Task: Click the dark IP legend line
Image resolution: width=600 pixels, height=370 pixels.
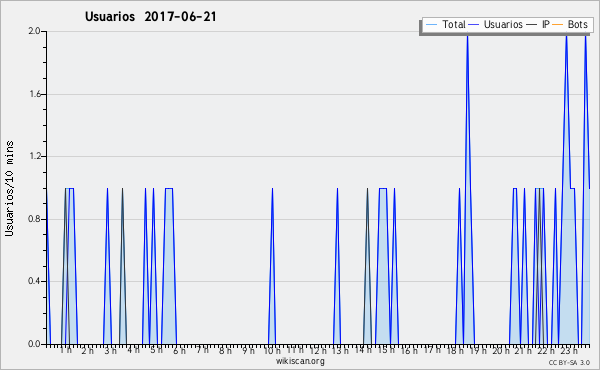Action: [x=532, y=25]
